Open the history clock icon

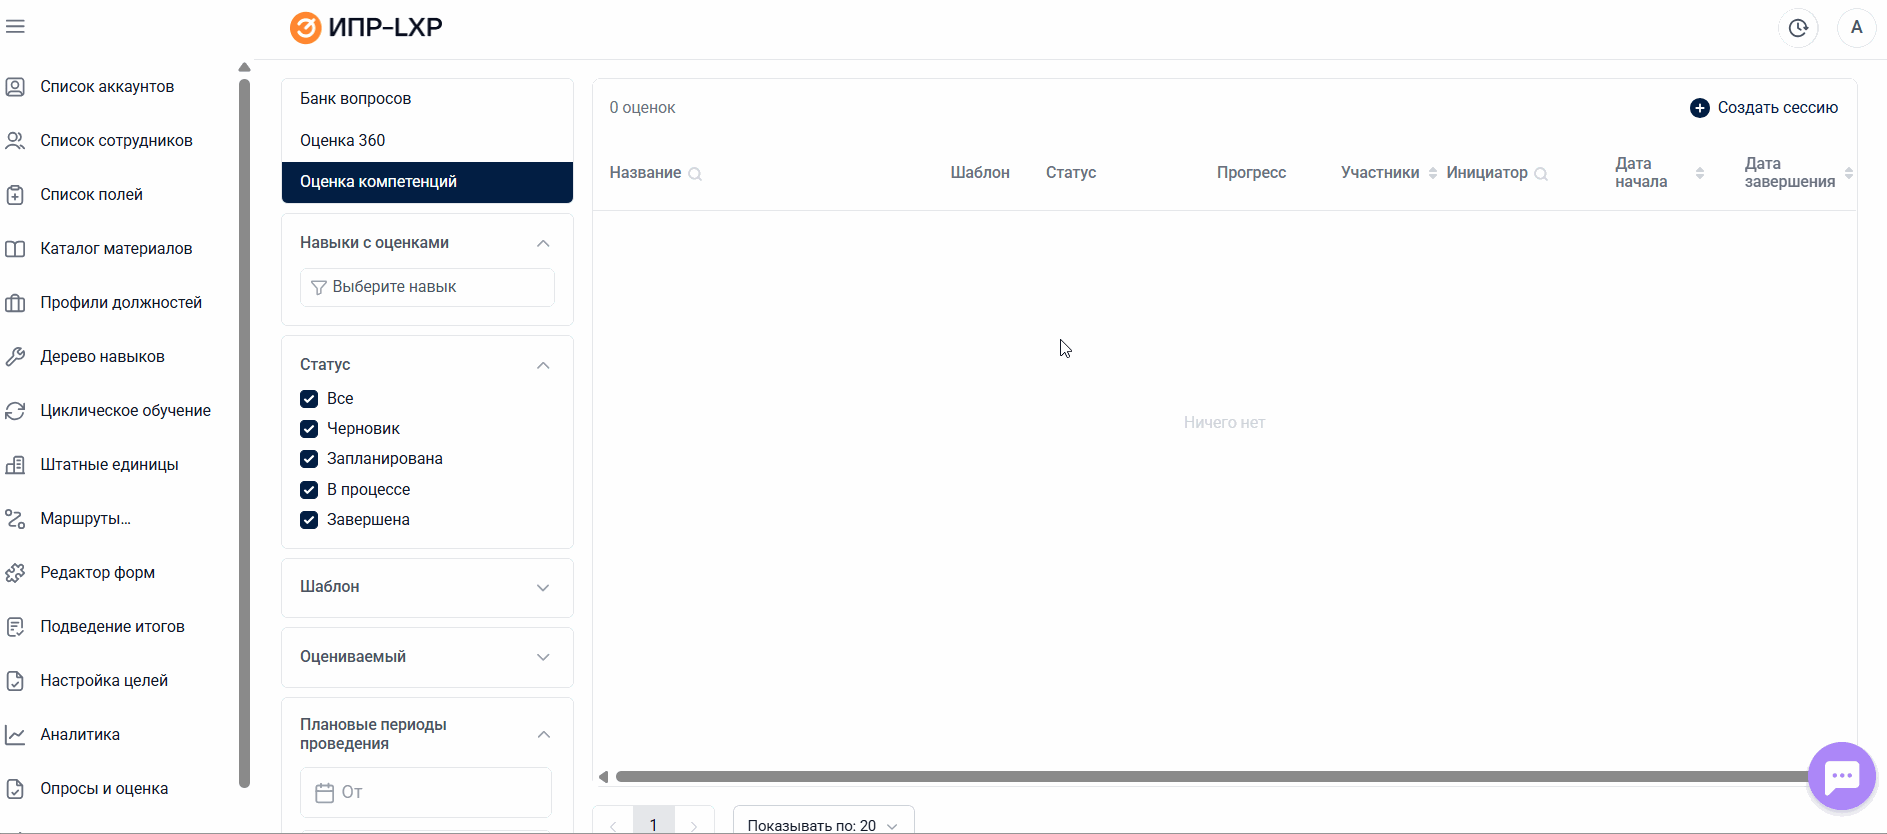pos(1798,28)
